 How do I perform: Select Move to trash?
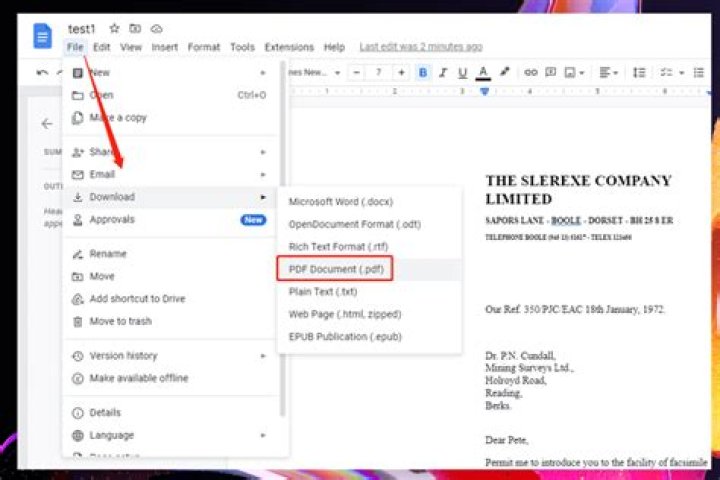pos(170,321)
